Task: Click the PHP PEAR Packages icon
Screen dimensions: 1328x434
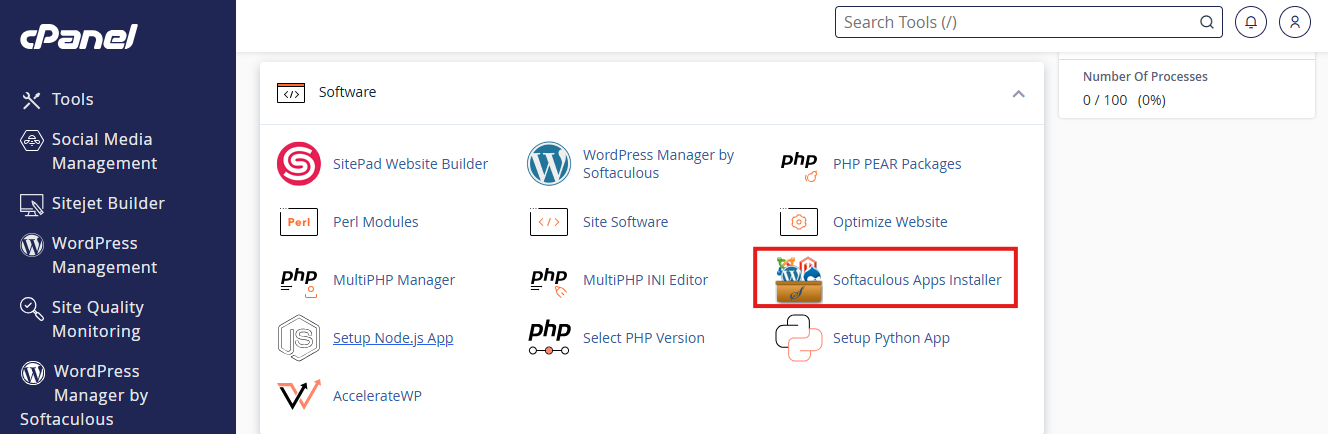Action: tap(799, 164)
